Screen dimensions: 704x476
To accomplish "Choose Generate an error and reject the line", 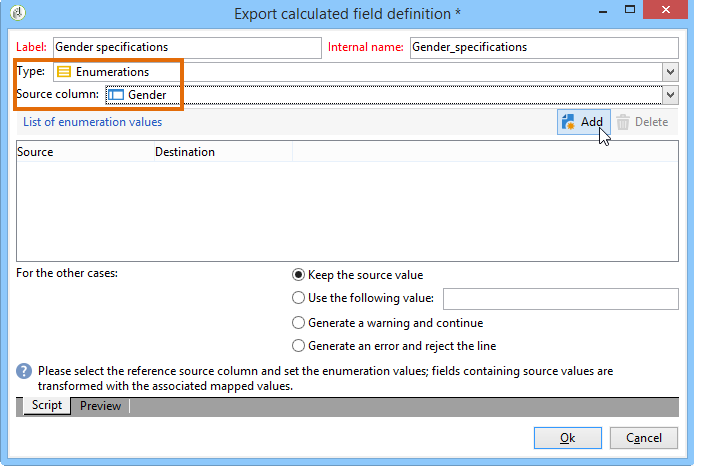I will pos(298,346).
